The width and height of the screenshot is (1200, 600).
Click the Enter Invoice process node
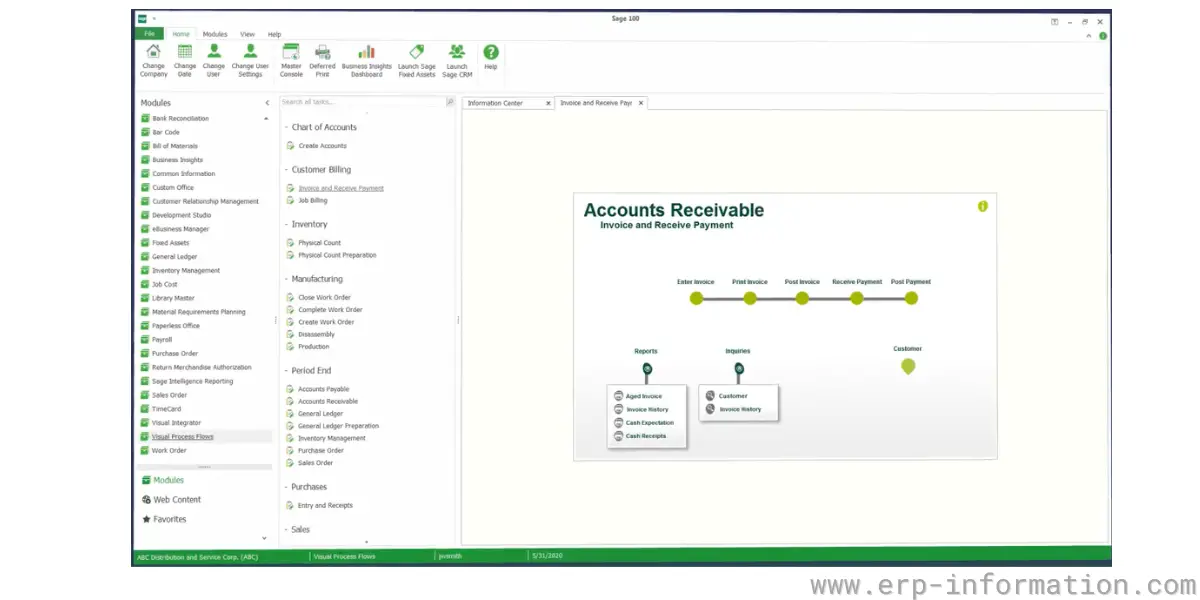(696, 298)
